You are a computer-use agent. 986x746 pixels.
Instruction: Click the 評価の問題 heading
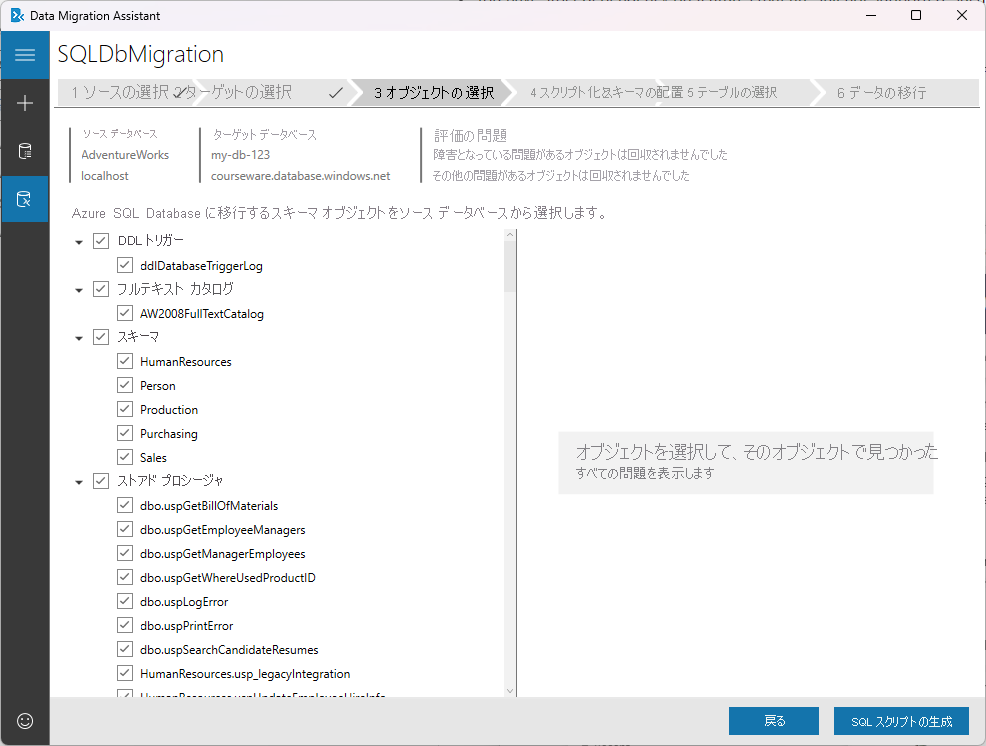[470, 135]
